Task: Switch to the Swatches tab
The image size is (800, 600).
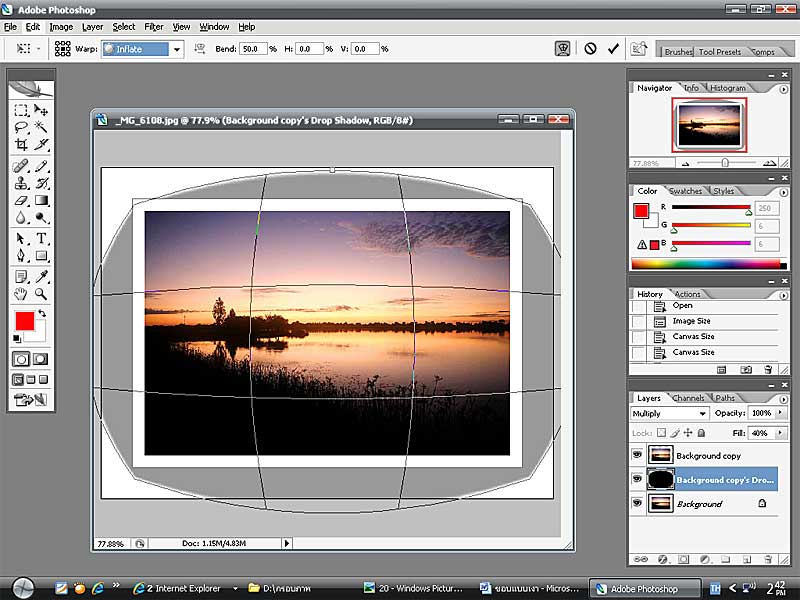Action: (x=685, y=191)
